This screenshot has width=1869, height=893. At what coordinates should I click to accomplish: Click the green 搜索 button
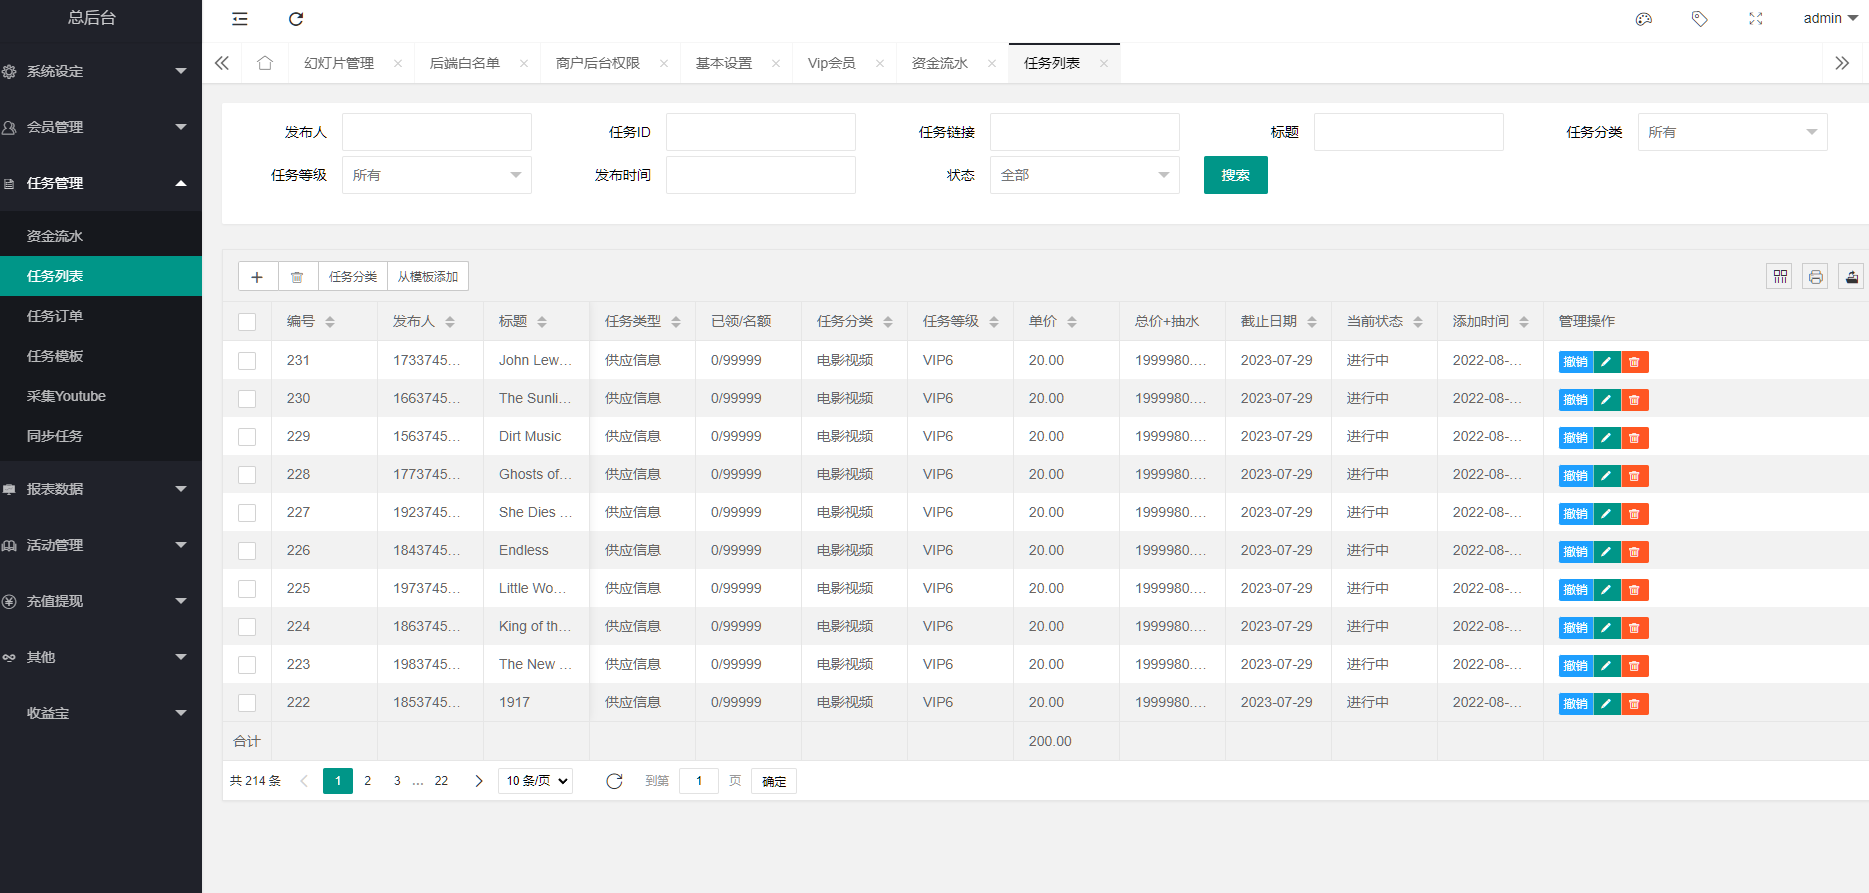click(1235, 175)
